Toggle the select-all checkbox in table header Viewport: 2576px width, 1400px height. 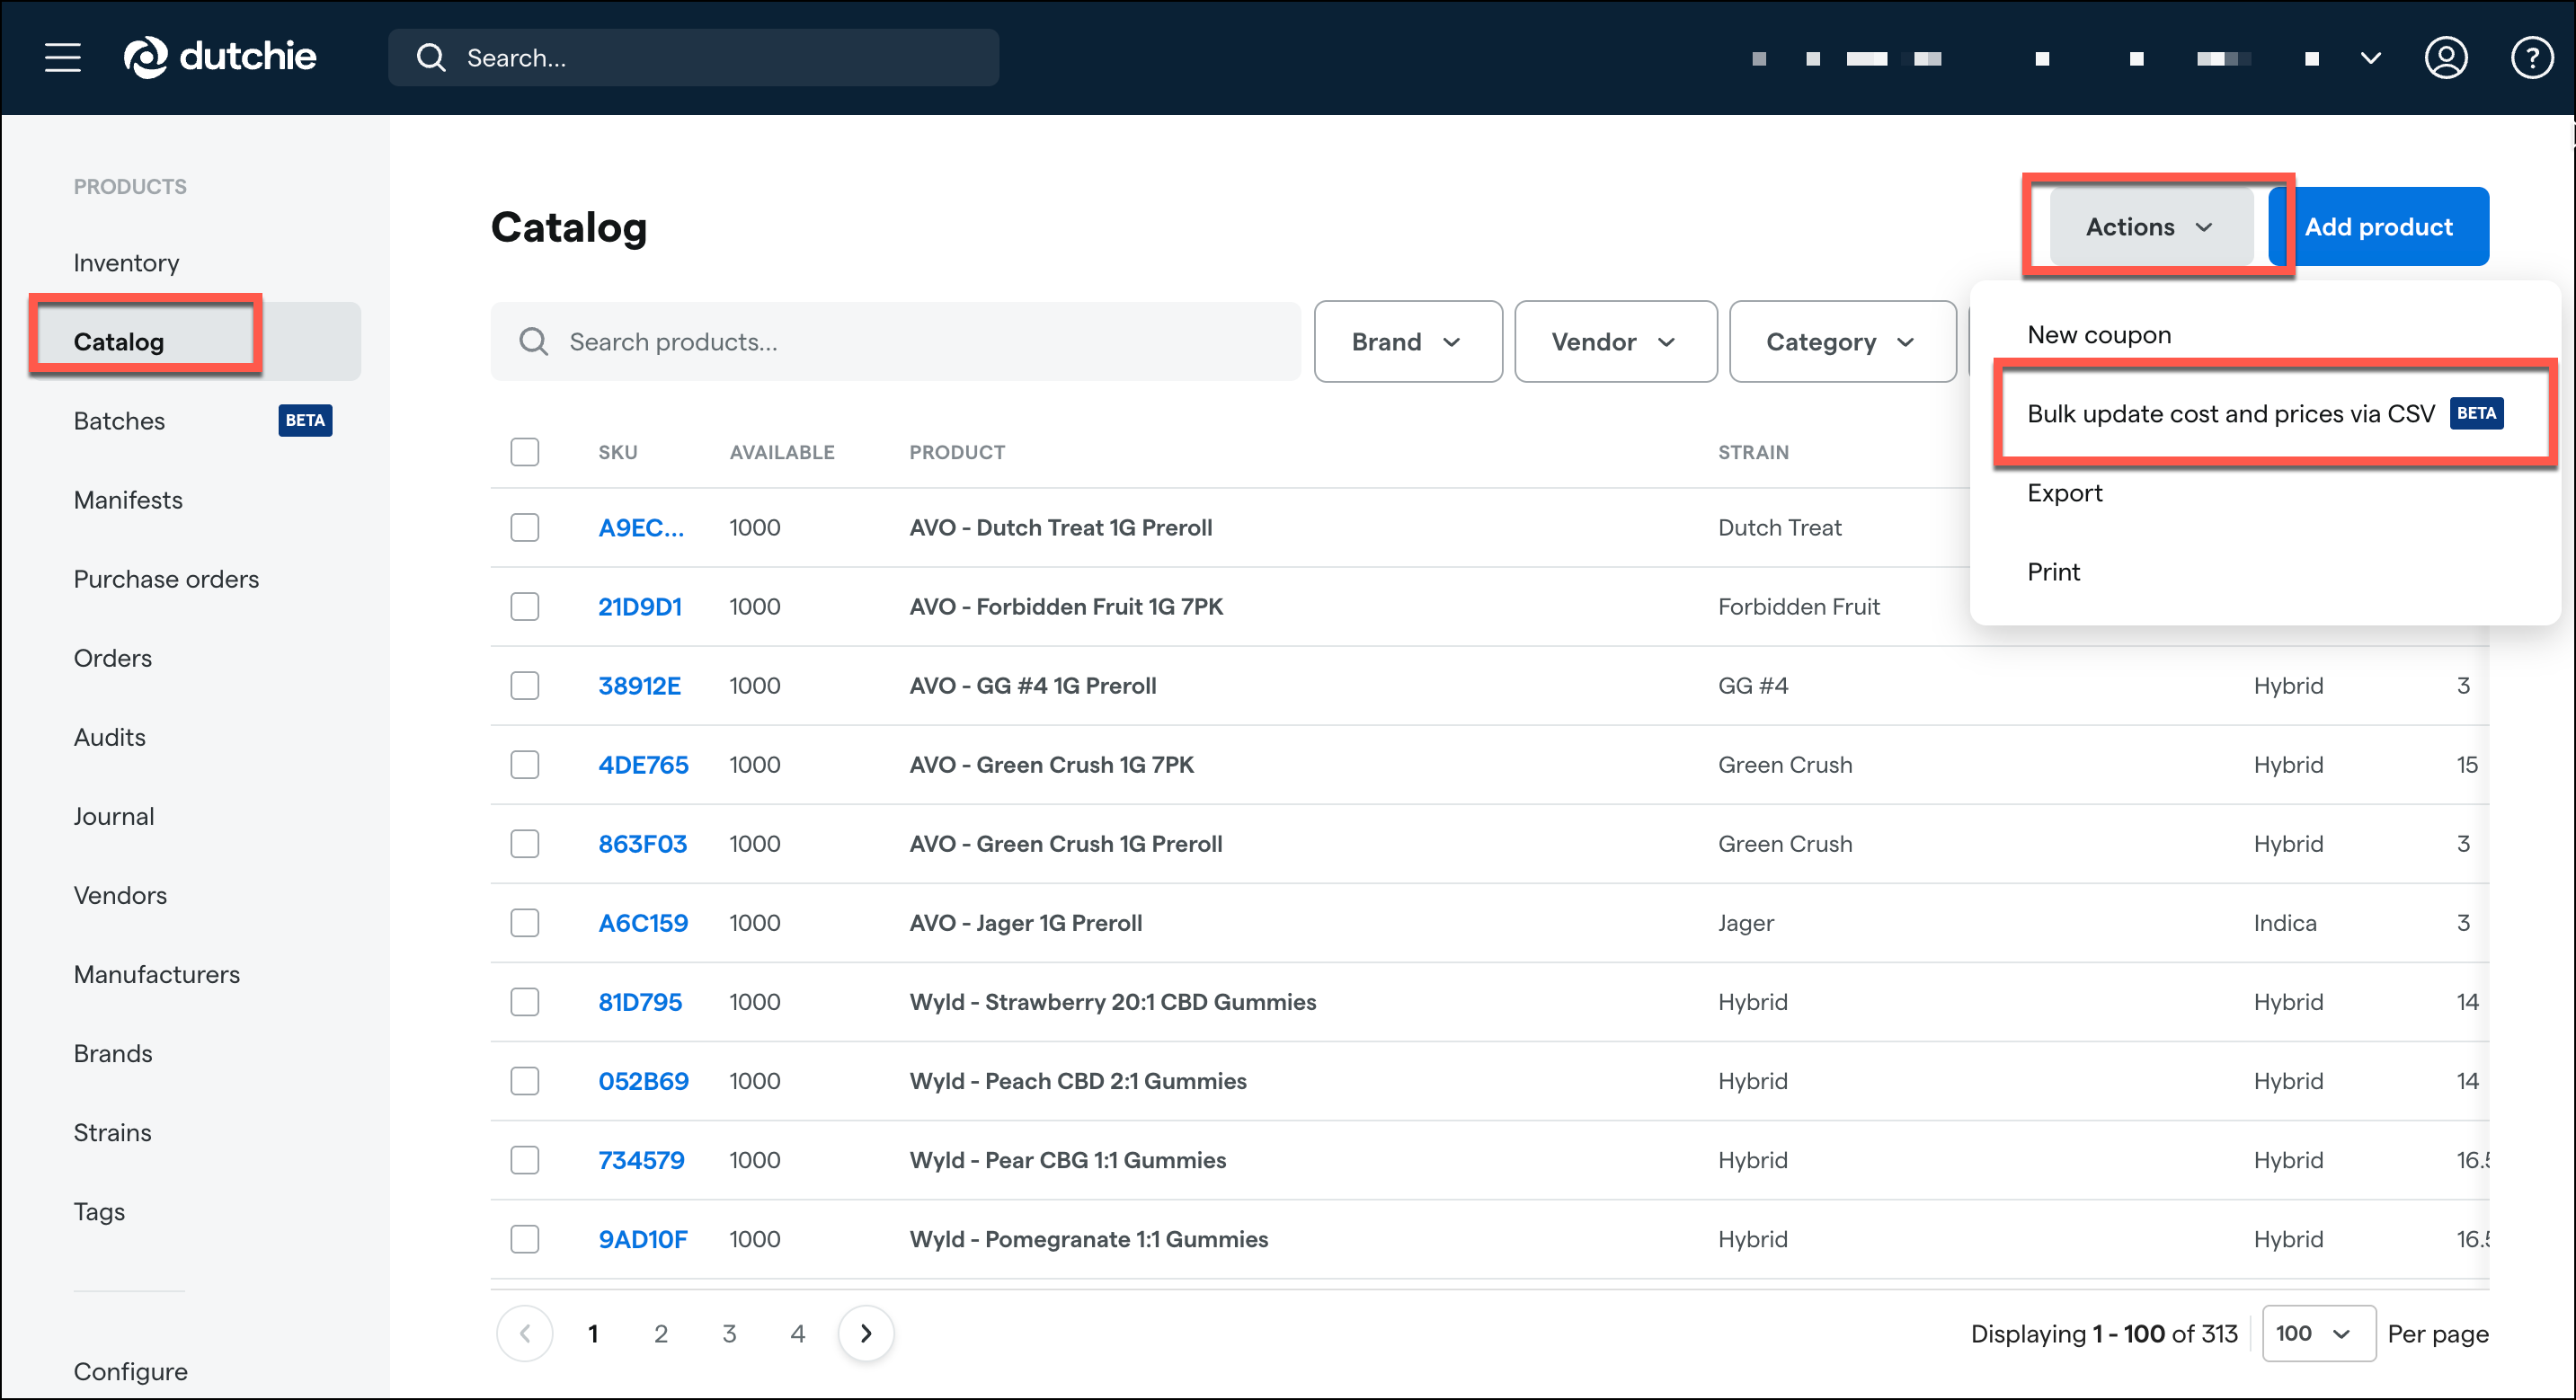tap(524, 452)
